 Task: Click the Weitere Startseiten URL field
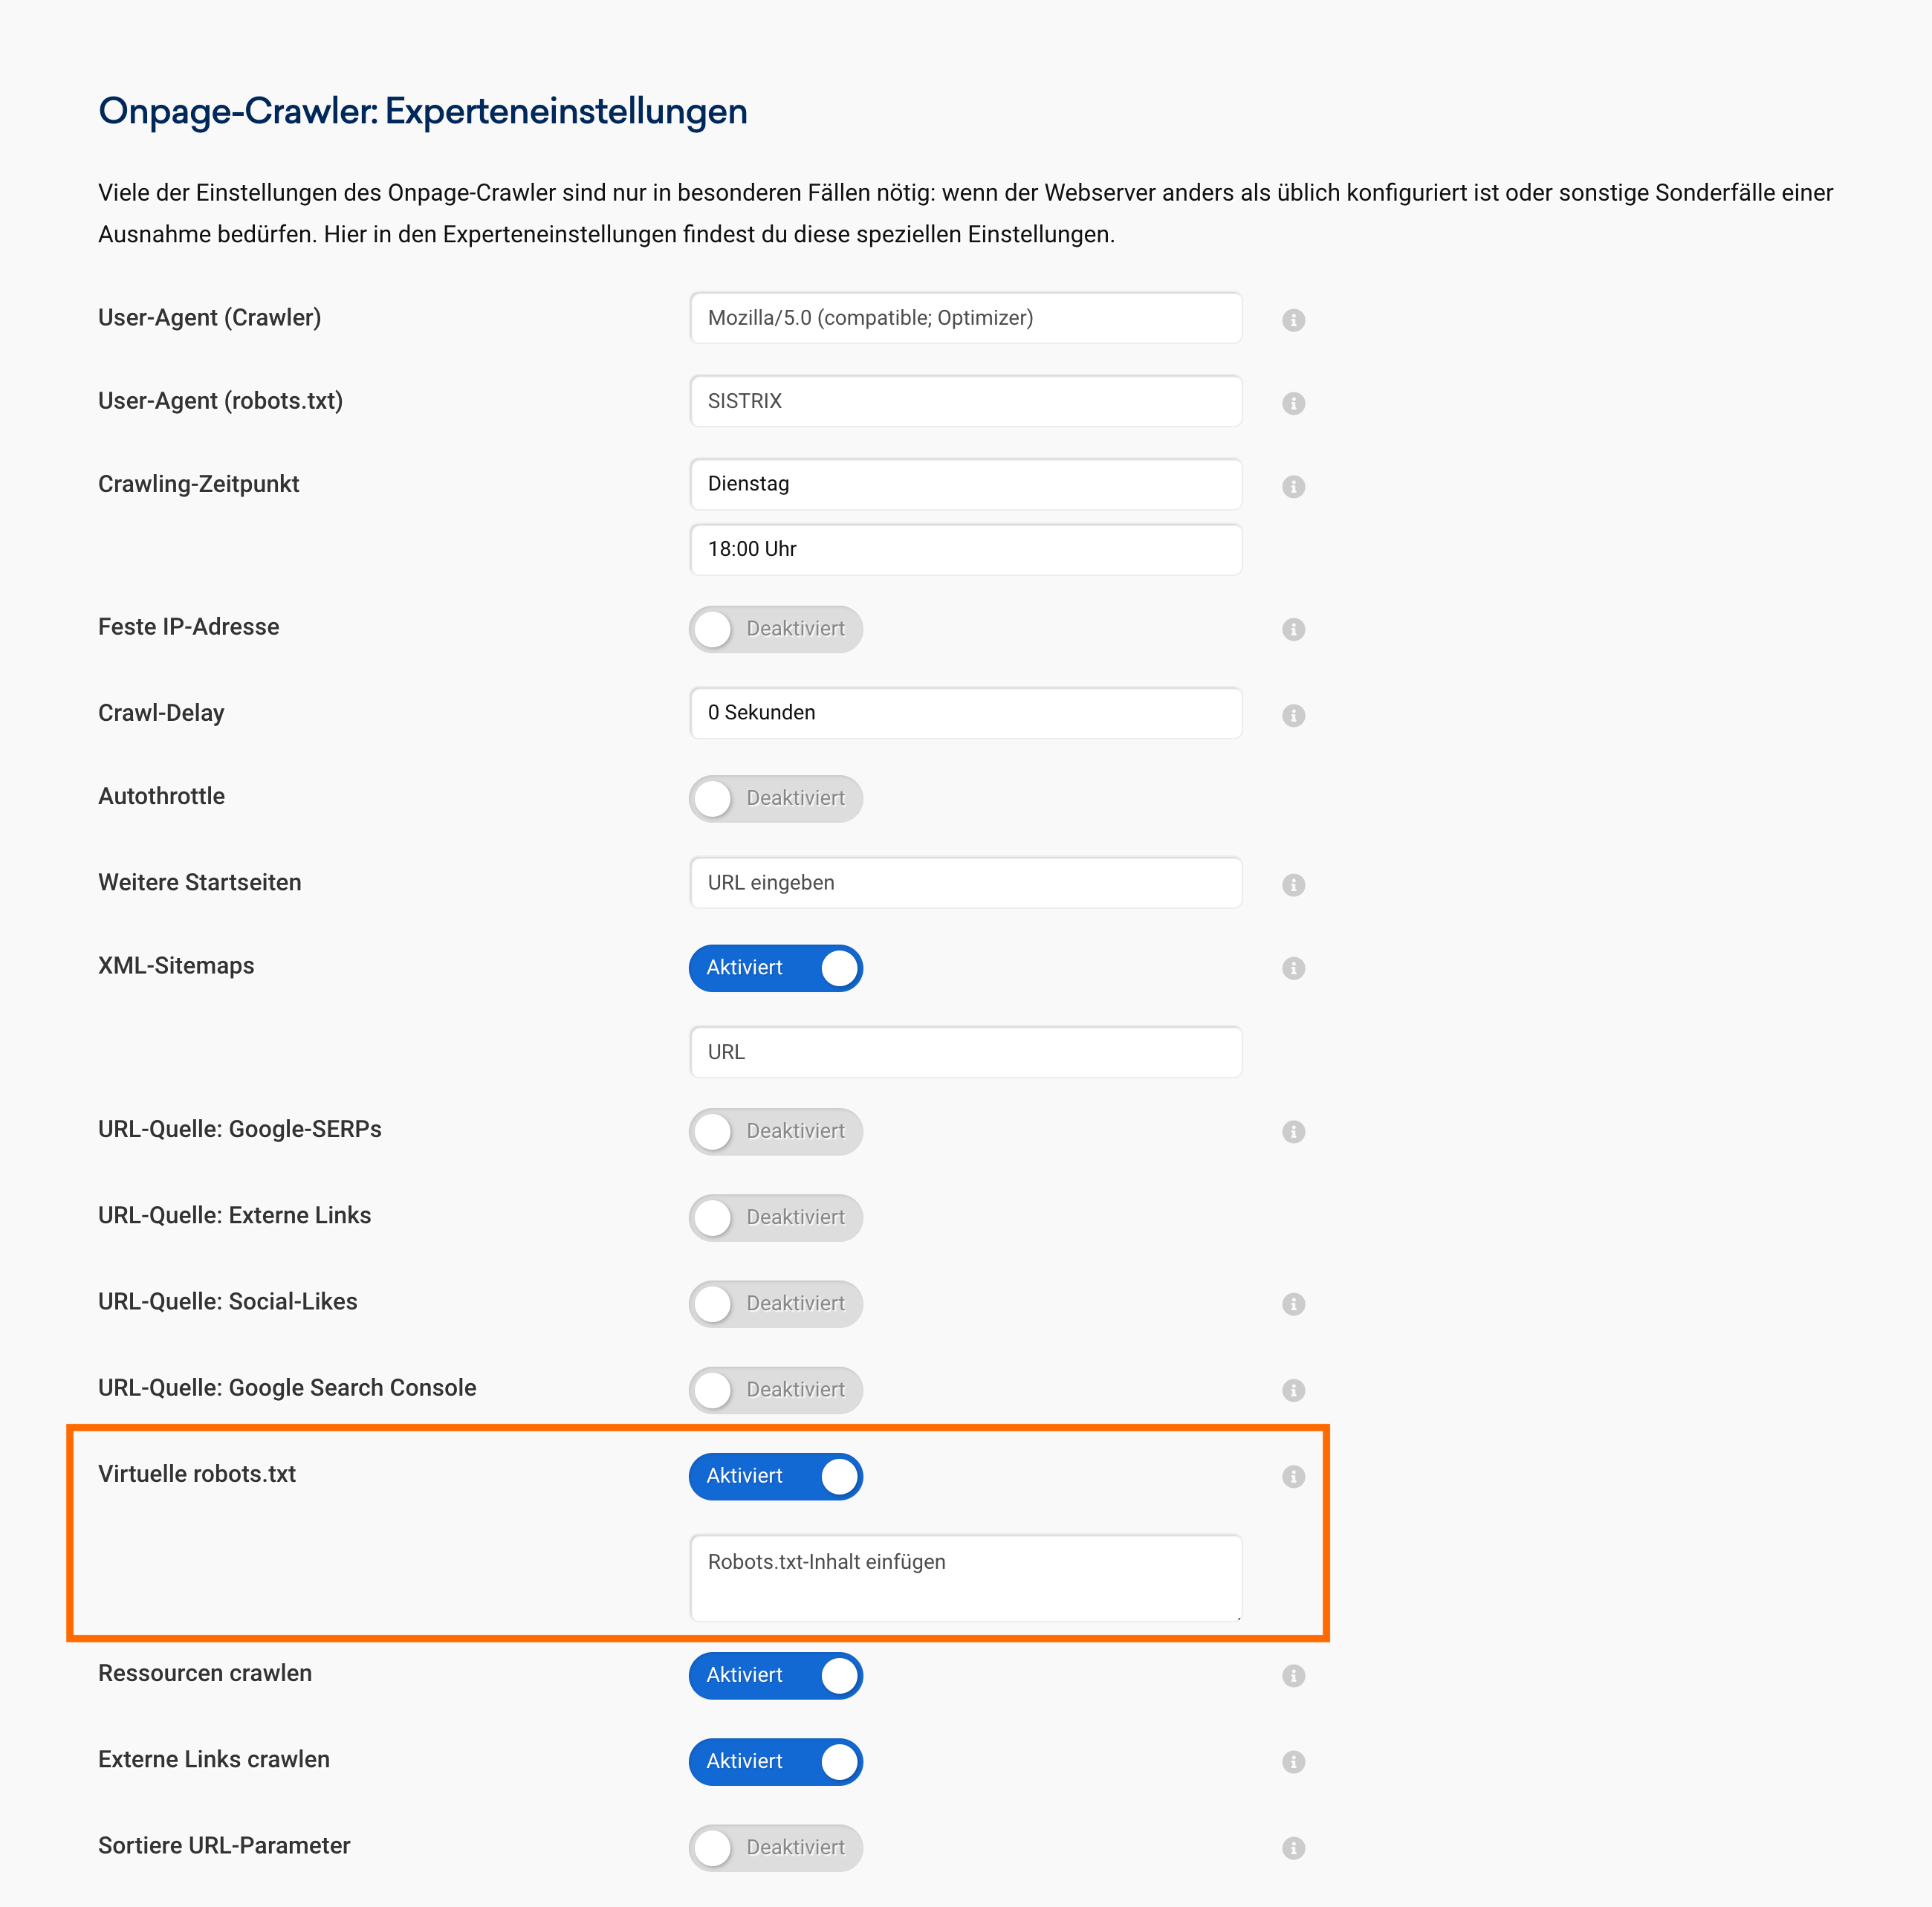965,882
